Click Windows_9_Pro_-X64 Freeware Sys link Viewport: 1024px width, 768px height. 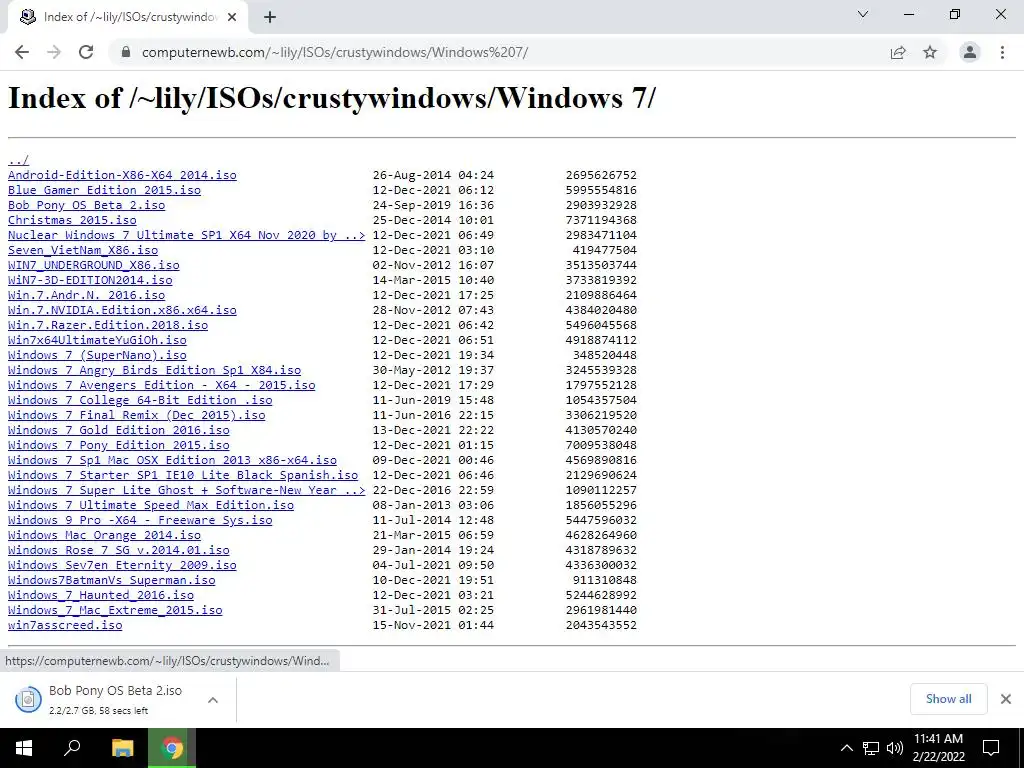pyautogui.click(x=140, y=520)
